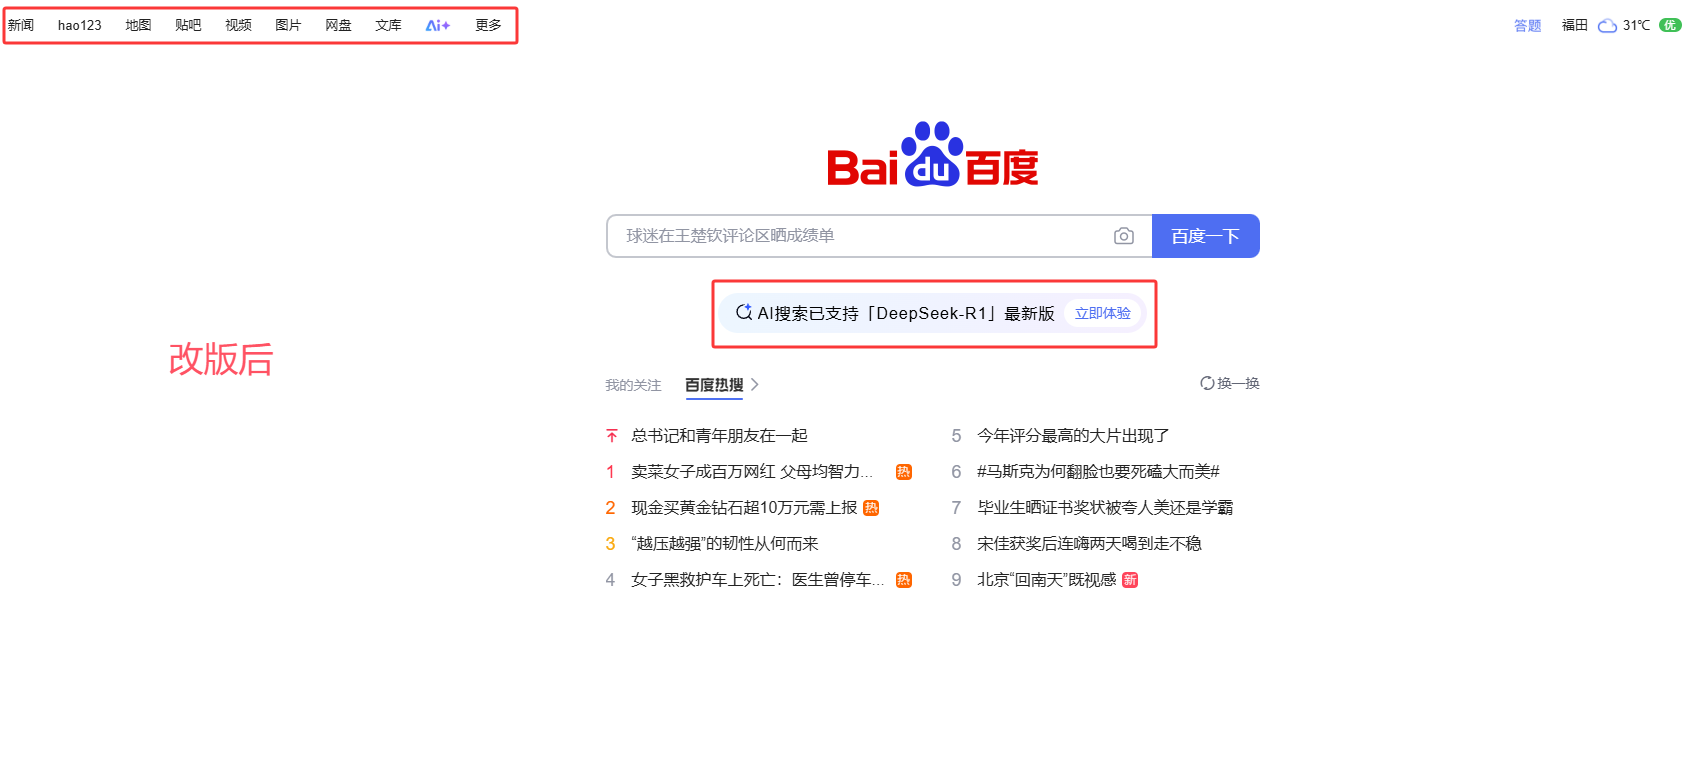This screenshot has height=776, width=1693.
Task: Click the red top-pin arrow icon
Action: [612, 436]
